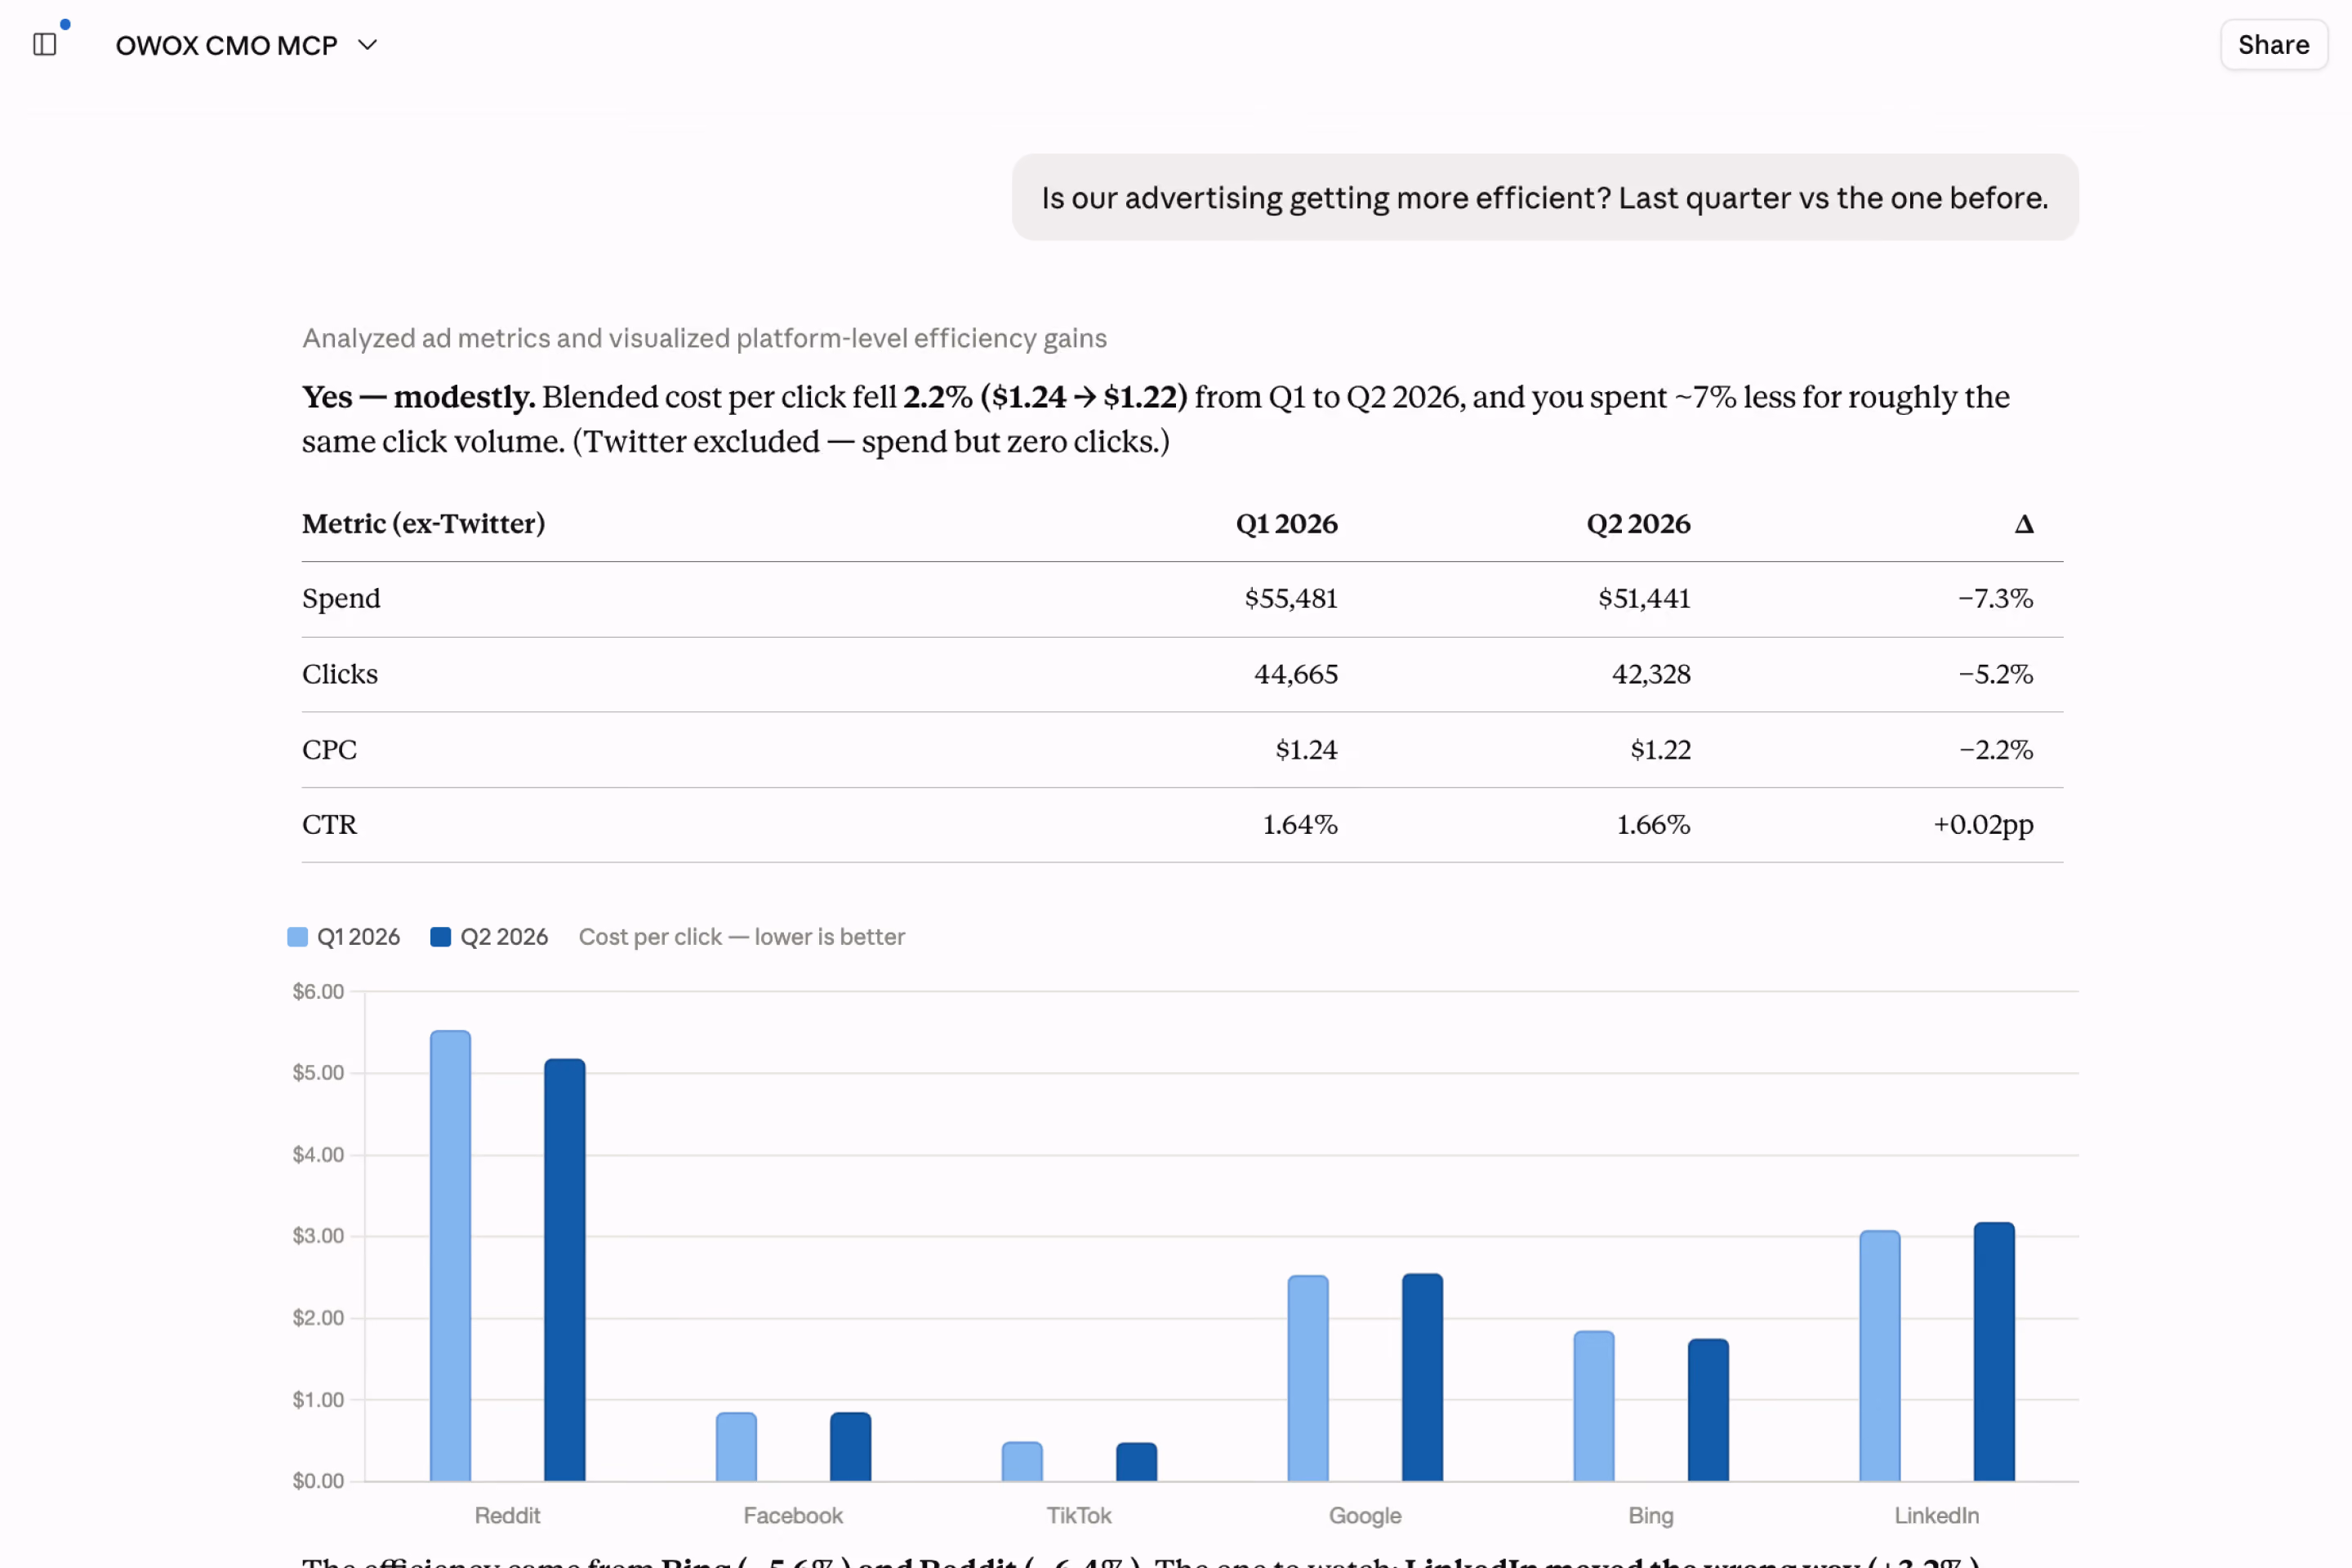The height and width of the screenshot is (1568, 2352).
Task: Select the Spend row label
Action: pos(341,598)
